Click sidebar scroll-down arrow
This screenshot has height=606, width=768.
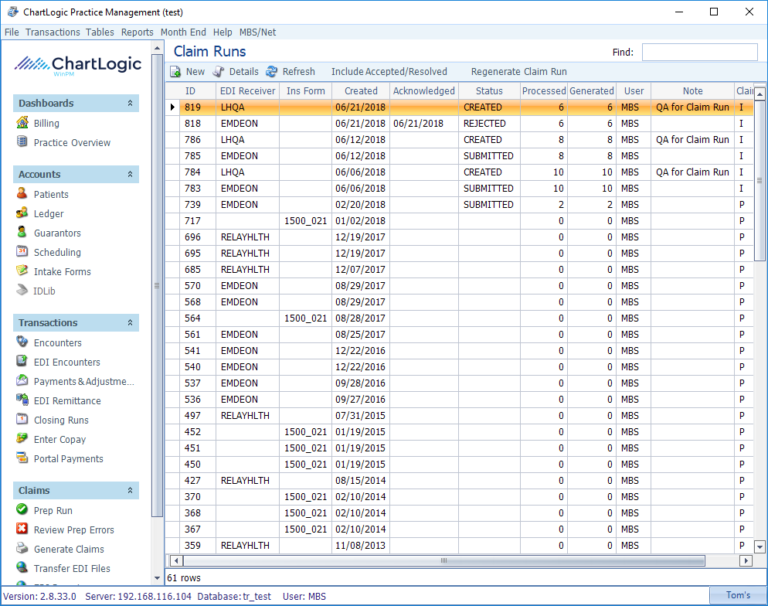pos(157,578)
